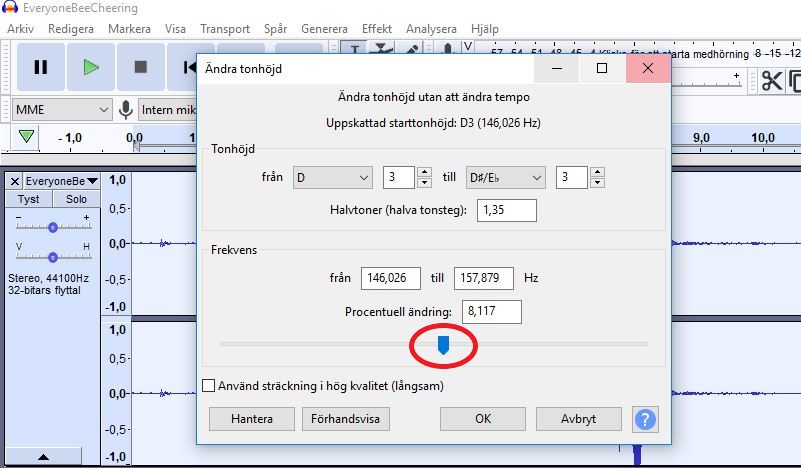Decrease the 'till' octave with down spinner
The height and width of the screenshot is (468, 801).
click(x=597, y=183)
